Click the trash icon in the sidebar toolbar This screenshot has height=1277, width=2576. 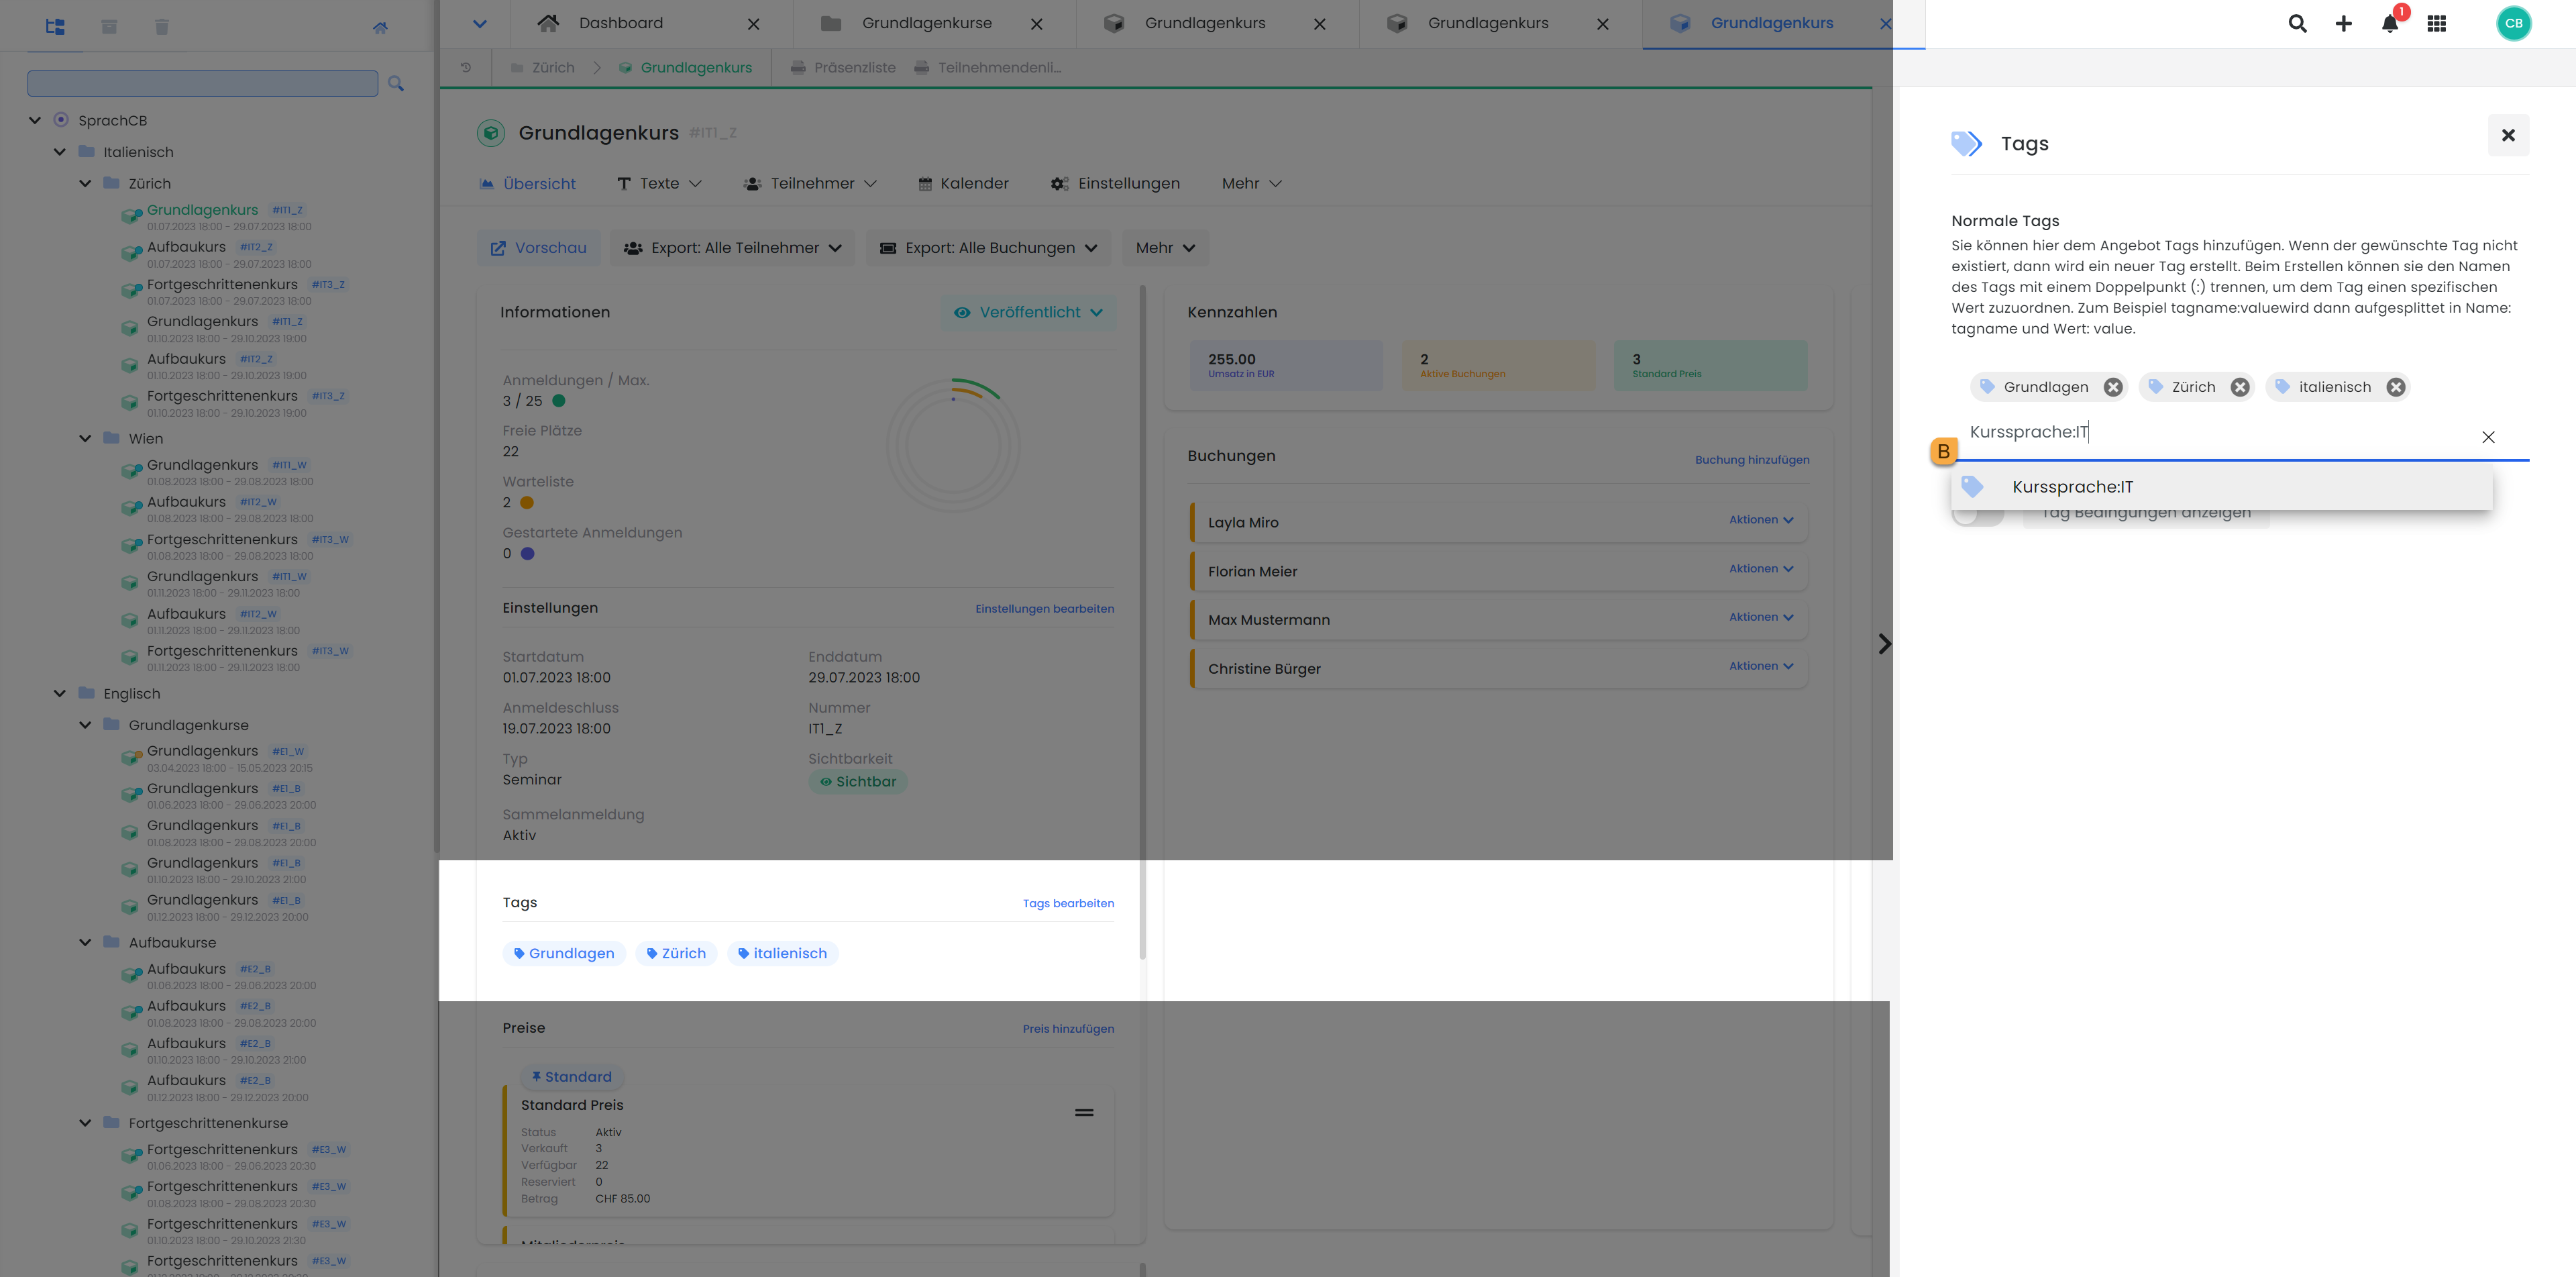(161, 27)
